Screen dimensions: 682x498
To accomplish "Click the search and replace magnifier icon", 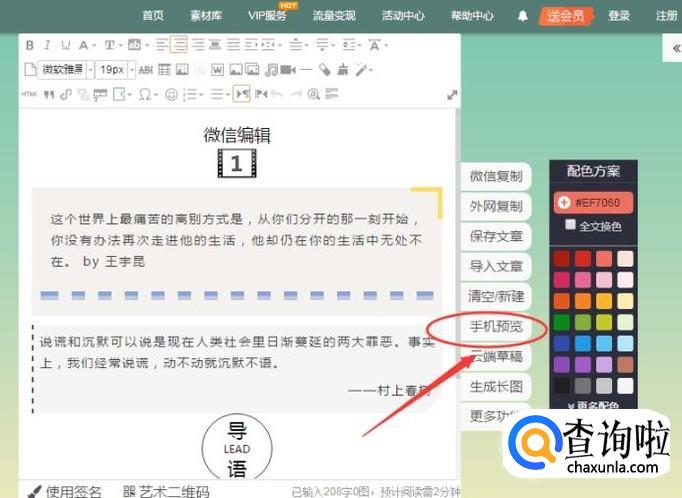I will [x=314, y=94].
